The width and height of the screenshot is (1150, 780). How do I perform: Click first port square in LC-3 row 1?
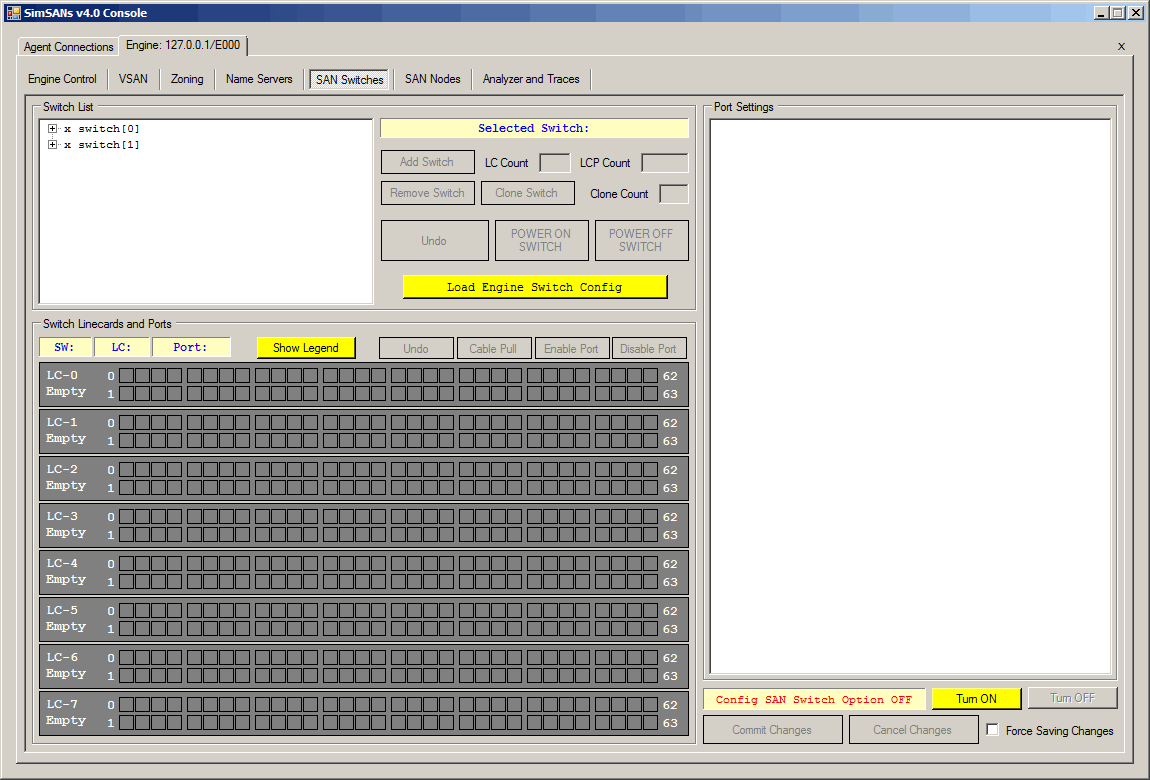click(127, 535)
